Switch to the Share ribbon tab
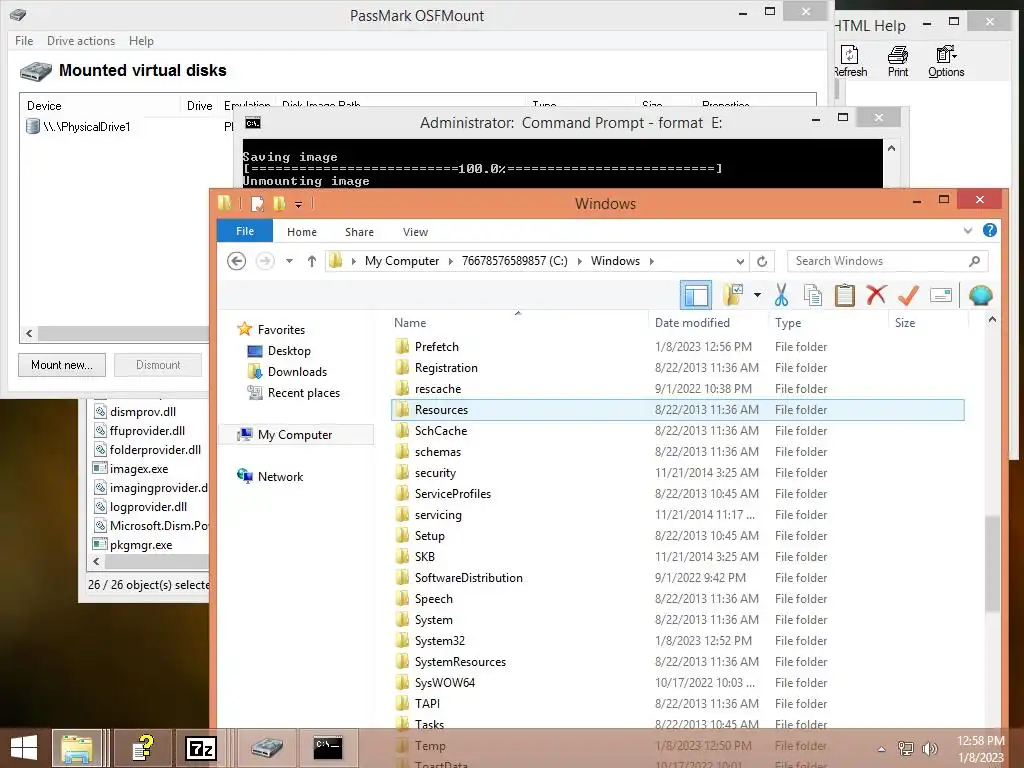This screenshot has width=1024, height=768. click(359, 232)
